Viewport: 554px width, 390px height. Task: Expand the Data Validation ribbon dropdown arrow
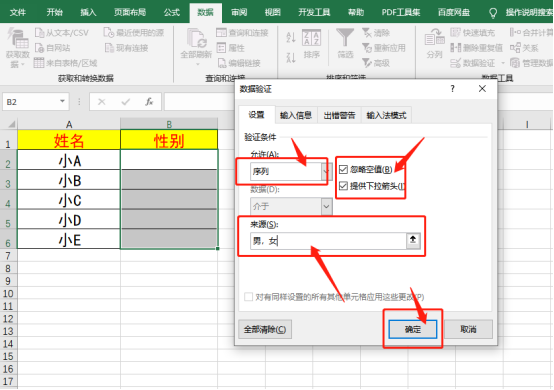point(503,63)
